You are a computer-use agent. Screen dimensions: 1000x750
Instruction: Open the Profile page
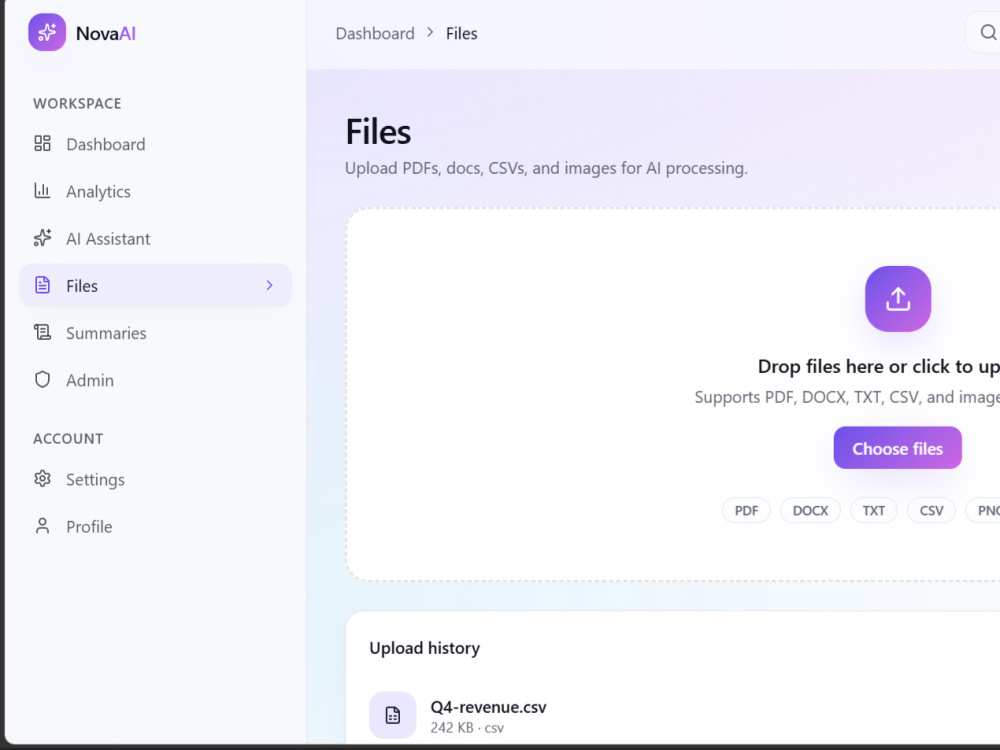156,527
